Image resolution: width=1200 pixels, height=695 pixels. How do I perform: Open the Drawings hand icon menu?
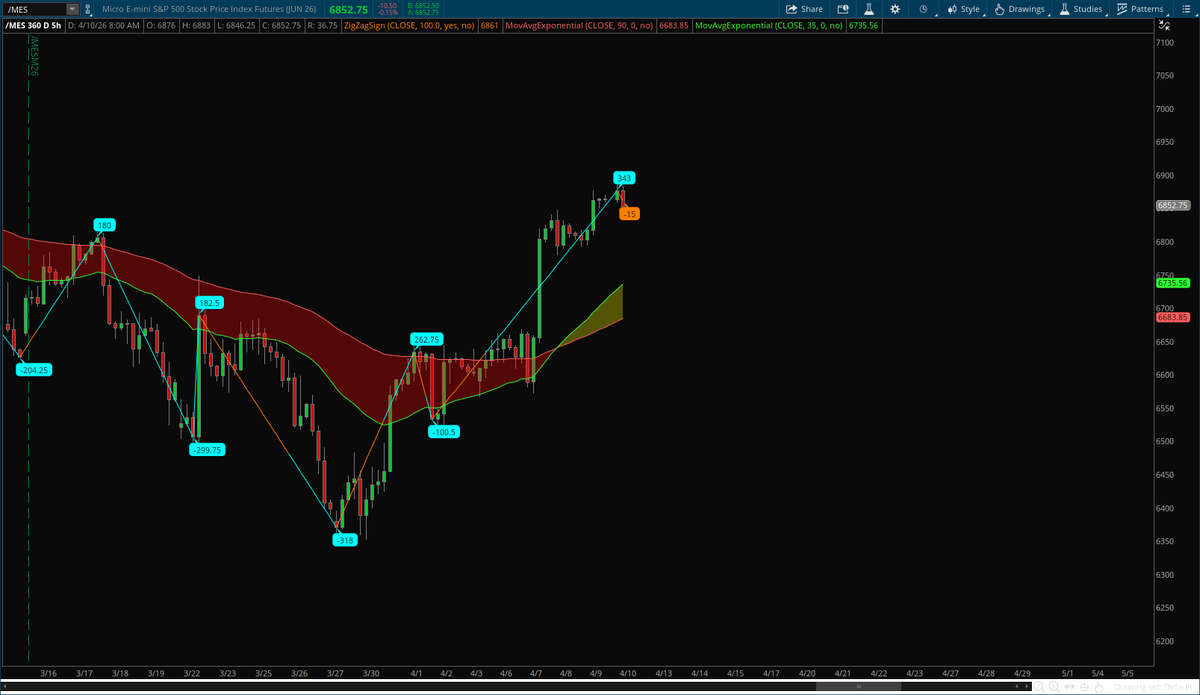pos(999,8)
